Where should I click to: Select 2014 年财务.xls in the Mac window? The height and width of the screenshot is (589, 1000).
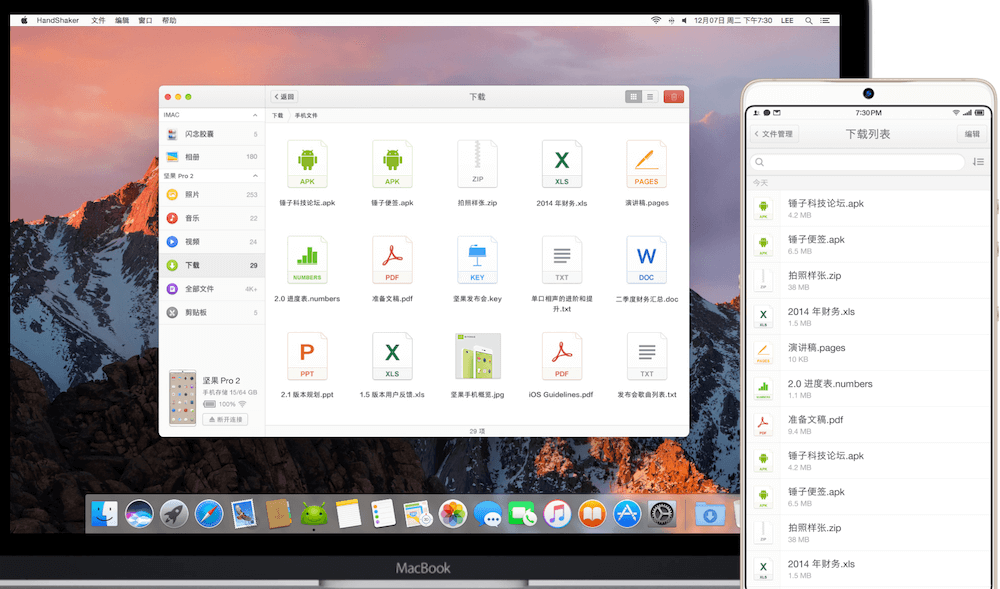click(x=562, y=164)
